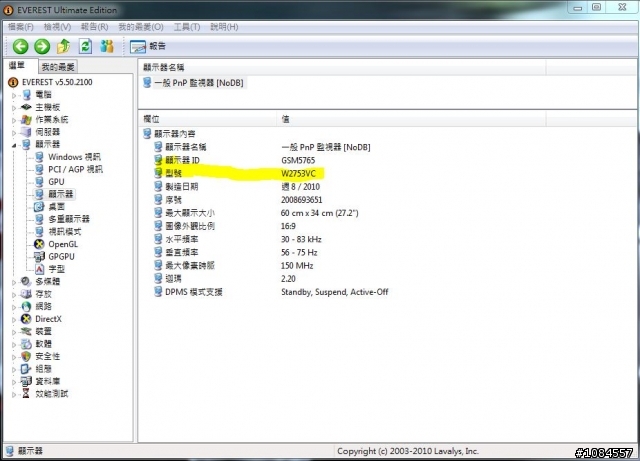Click the 存放 storage icon in tree
The height and width of the screenshot is (461, 640).
[26, 294]
